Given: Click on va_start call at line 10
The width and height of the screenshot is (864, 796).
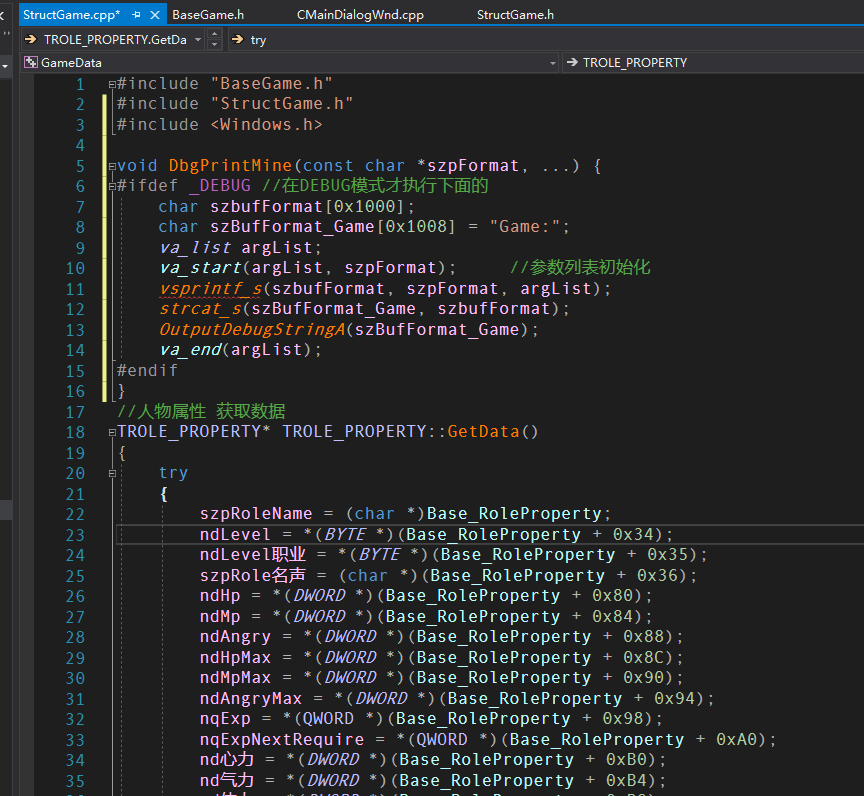Looking at the screenshot, I should [201, 268].
